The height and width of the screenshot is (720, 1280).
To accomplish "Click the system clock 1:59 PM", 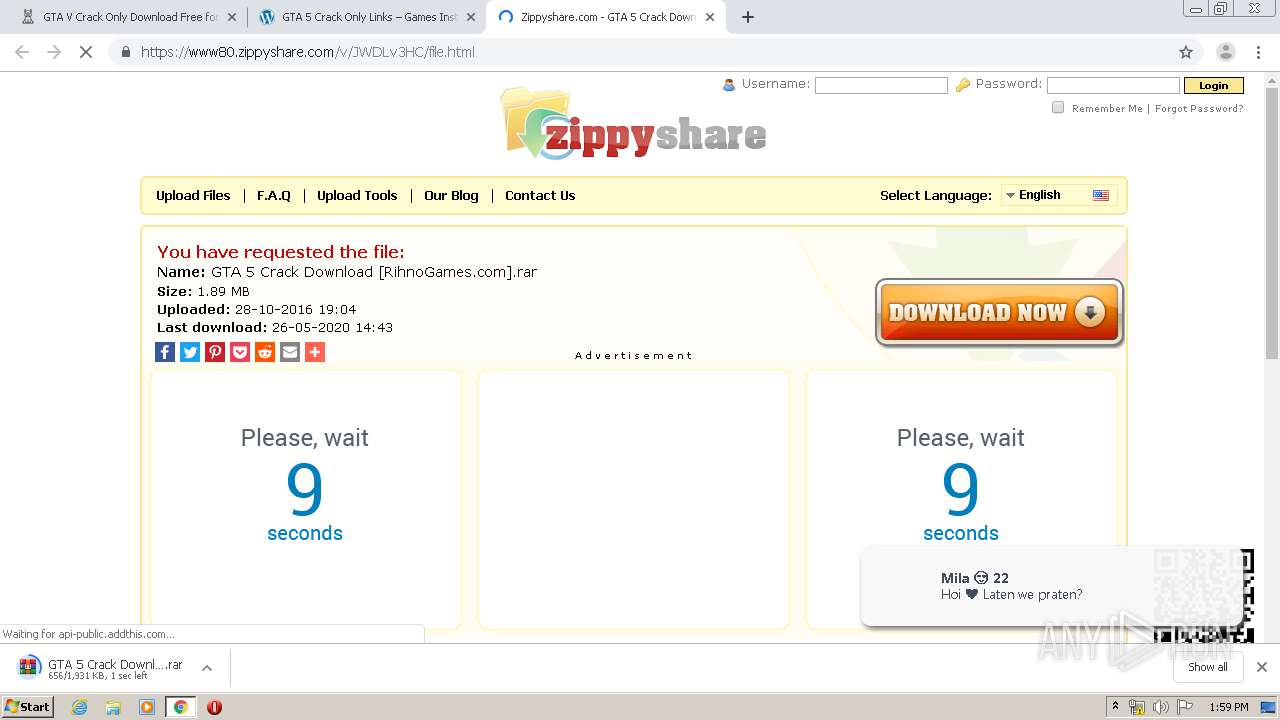I will [x=1229, y=707].
